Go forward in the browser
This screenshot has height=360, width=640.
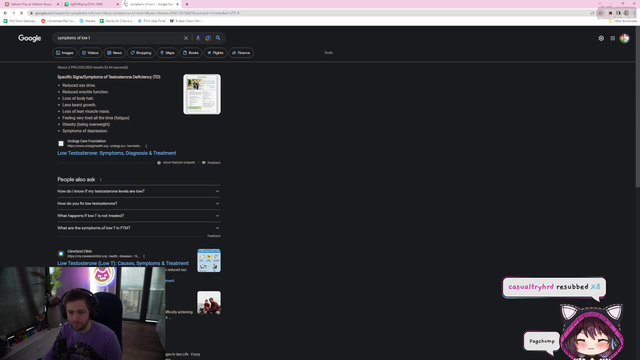(13, 13)
